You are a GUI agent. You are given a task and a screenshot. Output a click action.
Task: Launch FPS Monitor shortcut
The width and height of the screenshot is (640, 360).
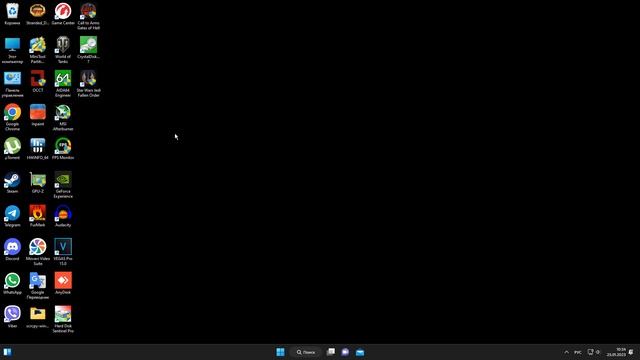coord(63,149)
